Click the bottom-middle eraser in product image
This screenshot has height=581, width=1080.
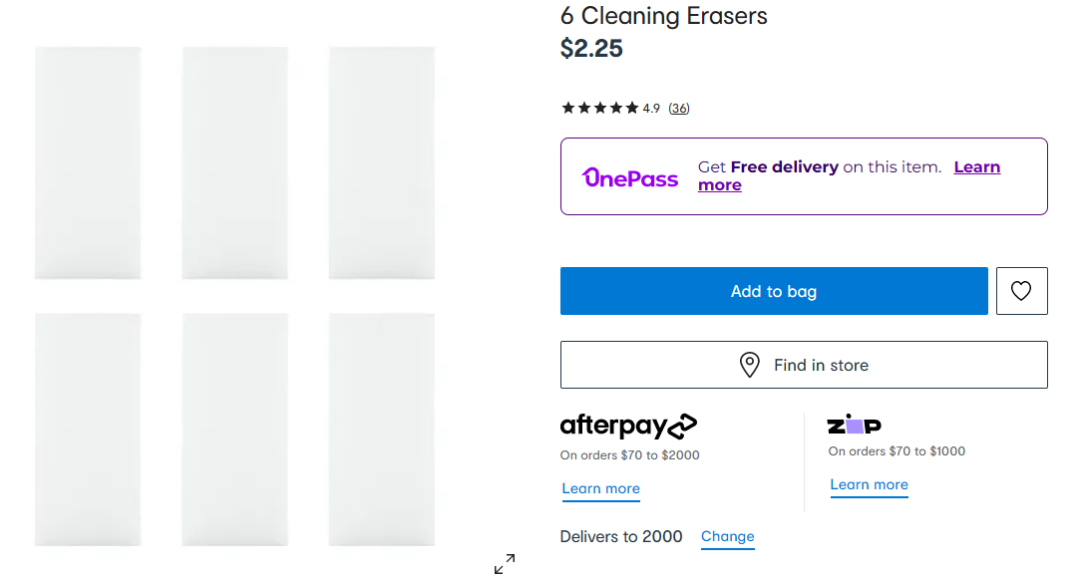tap(235, 429)
